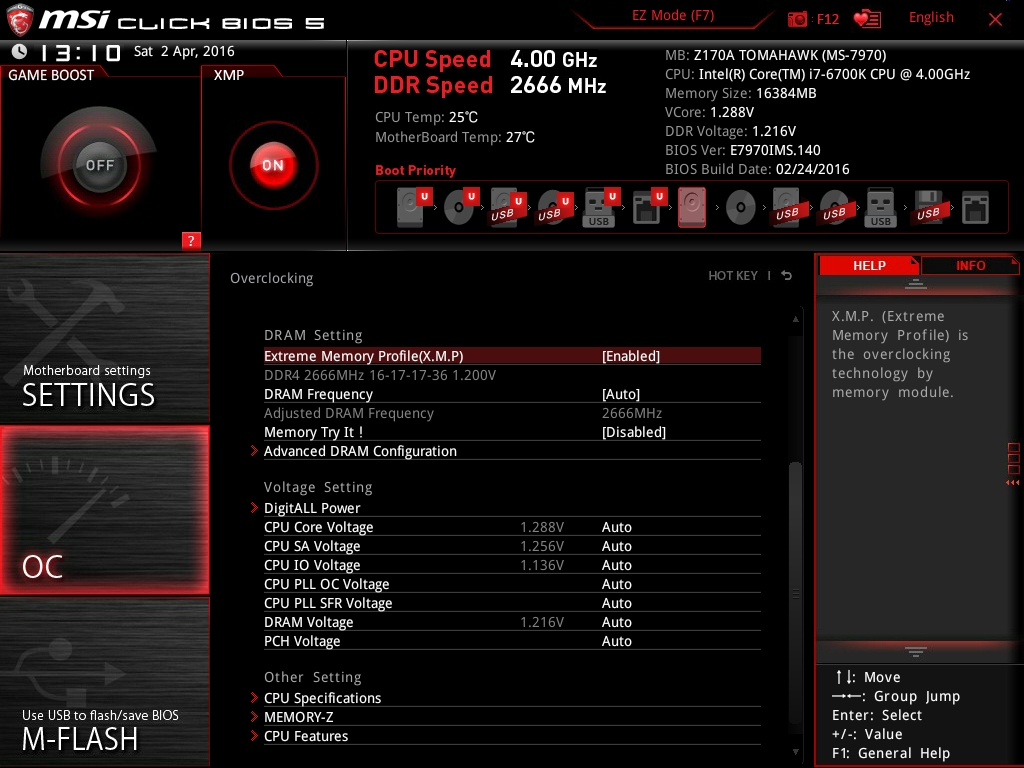Select the UEFI CD/DVD boot device icon
The width and height of the screenshot is (1024, 768).
click(x=461, y=207)
